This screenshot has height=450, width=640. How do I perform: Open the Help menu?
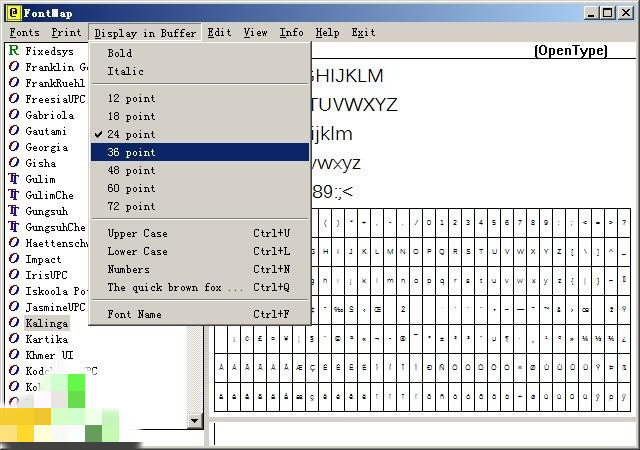(327, 33)
